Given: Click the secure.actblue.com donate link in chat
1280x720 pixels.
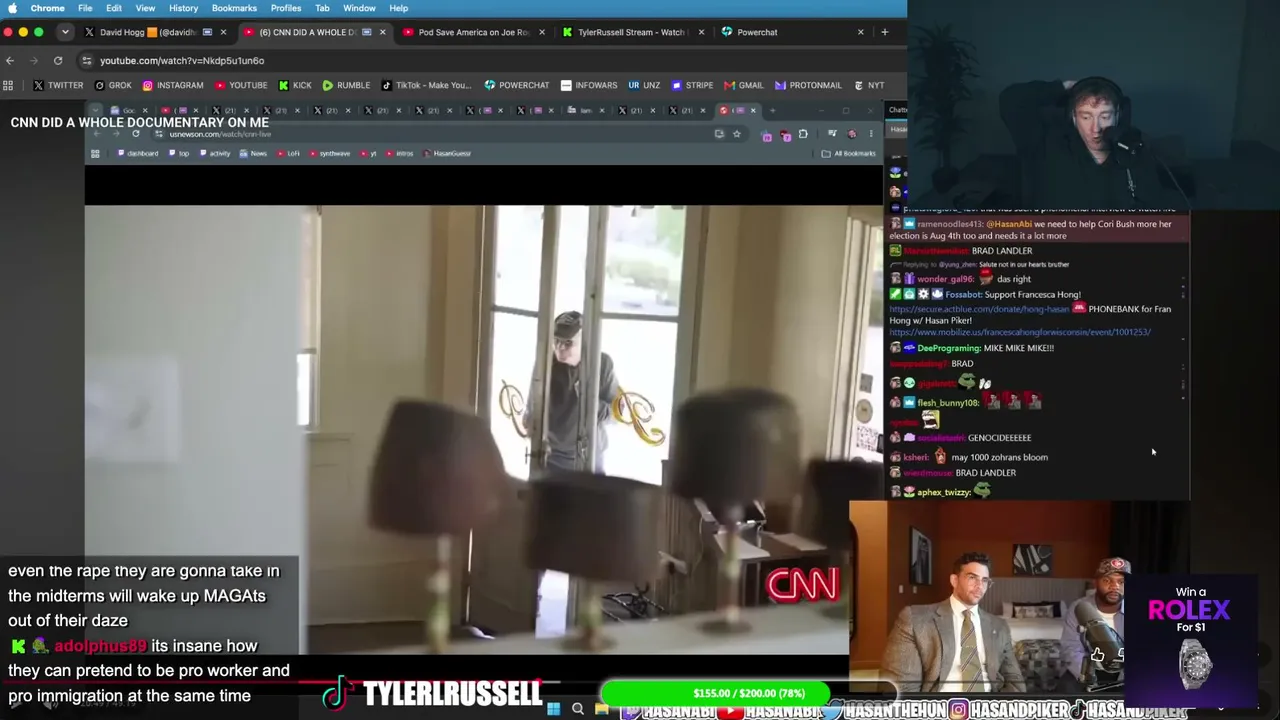Looking at the screenshot, I should click(980, 309).
